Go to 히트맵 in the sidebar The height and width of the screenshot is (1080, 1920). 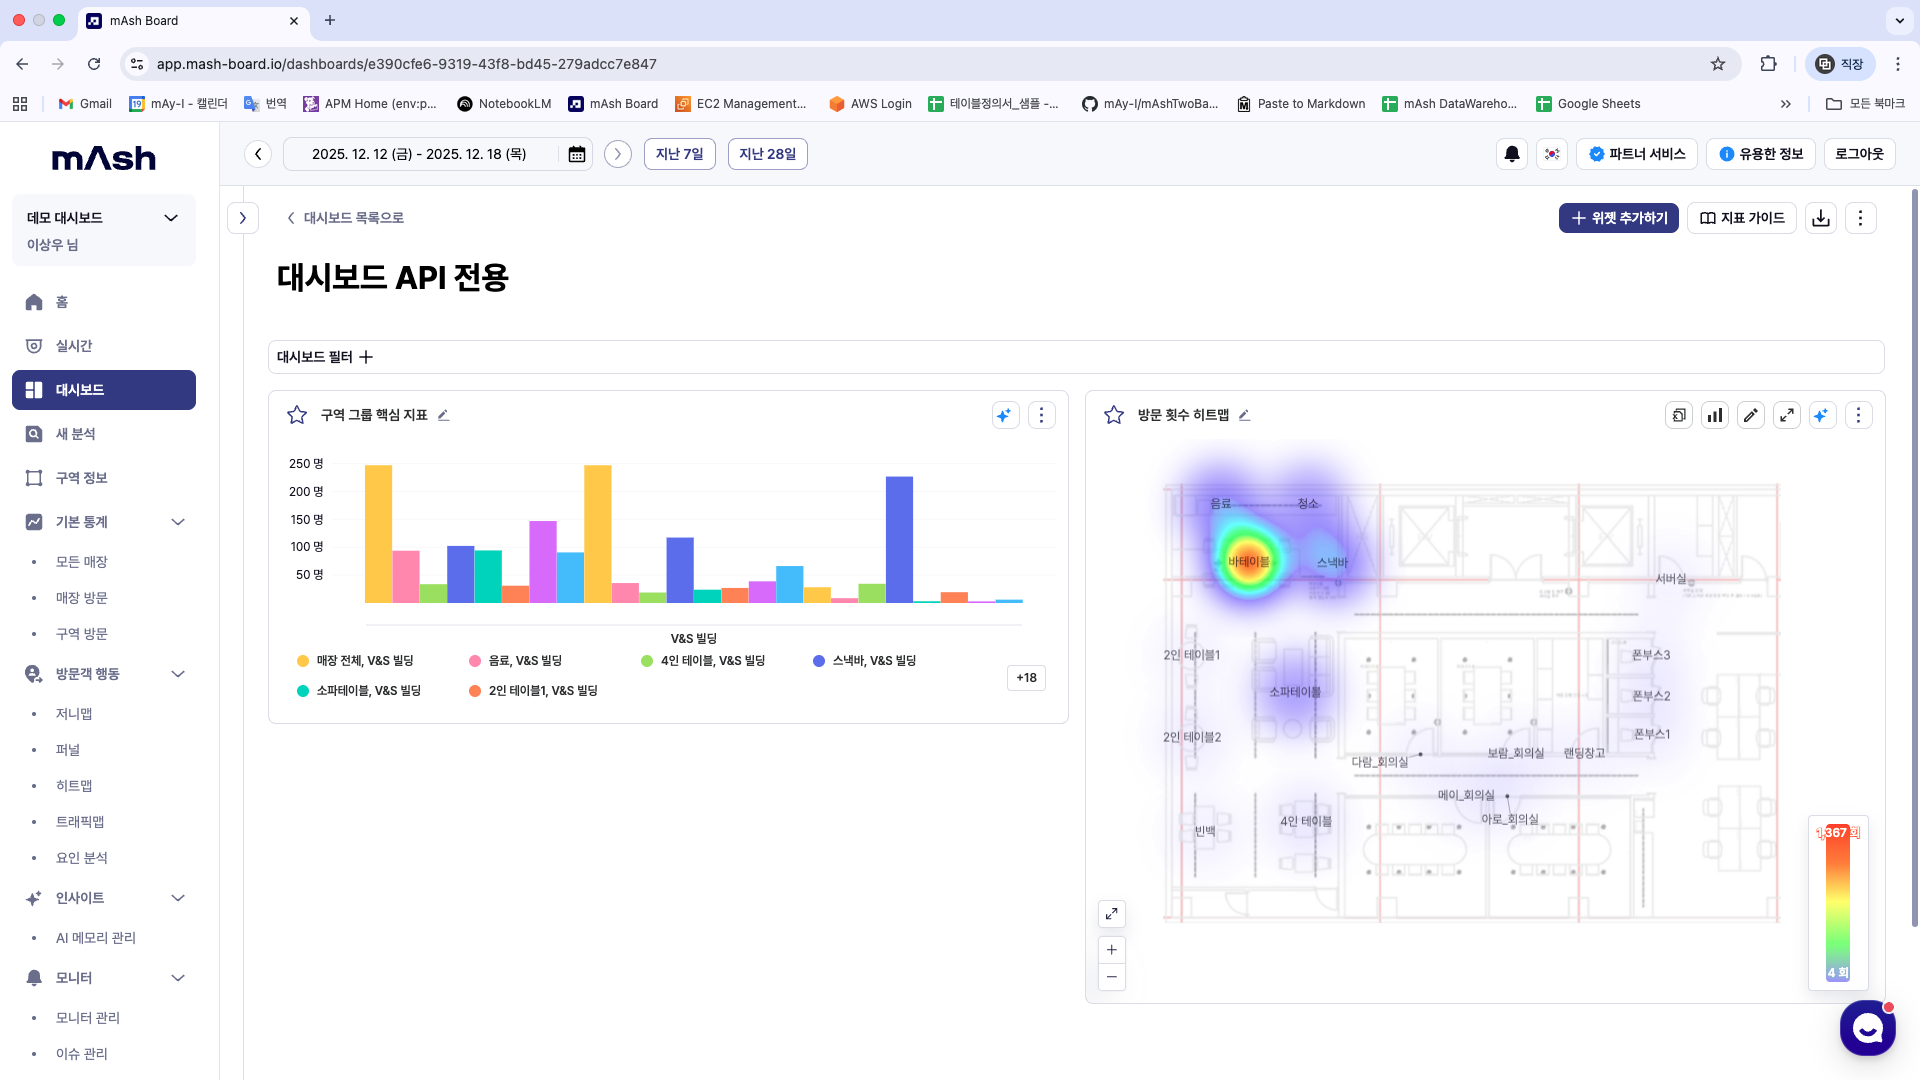coord(74,785)
